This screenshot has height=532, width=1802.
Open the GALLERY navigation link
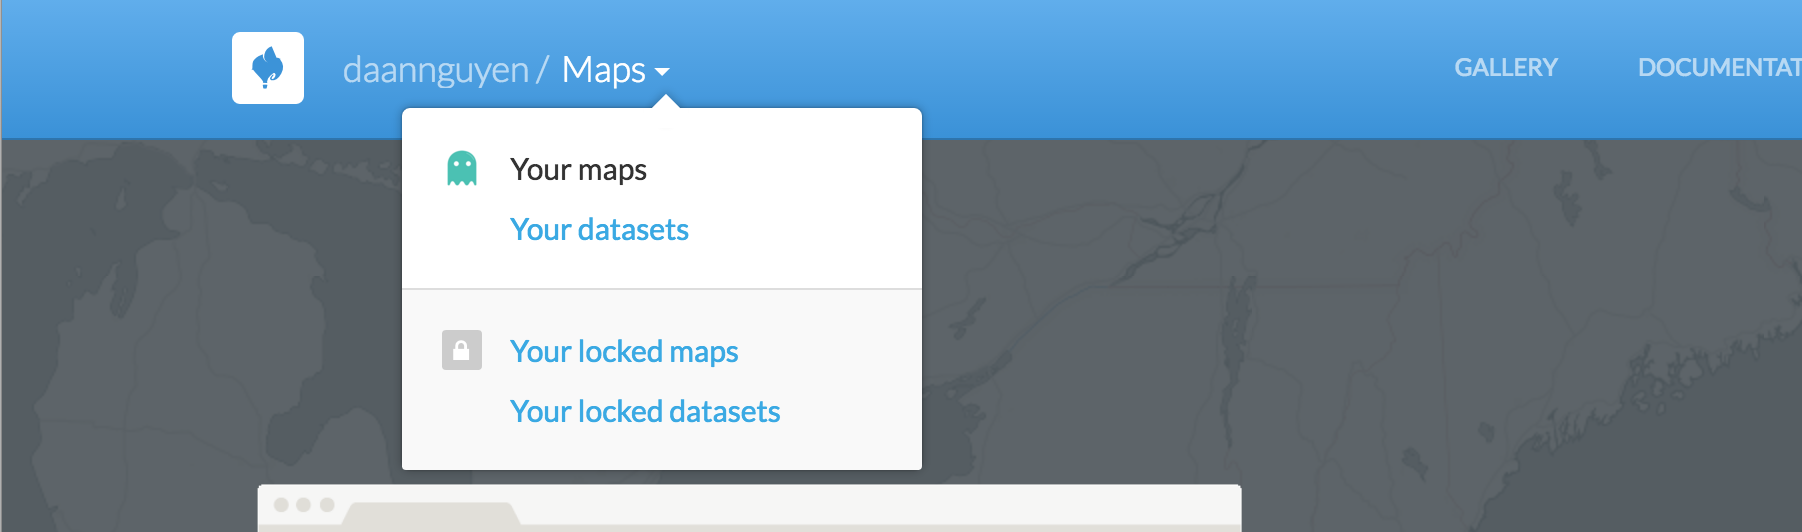[1506, 68]
